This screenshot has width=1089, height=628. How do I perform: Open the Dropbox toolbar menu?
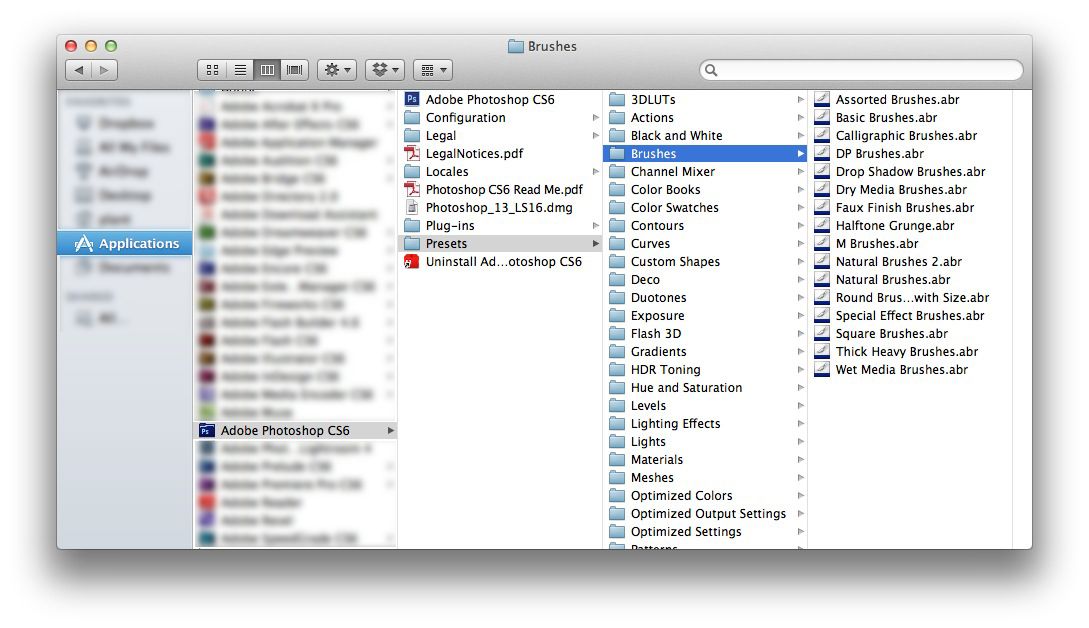(385, 69)
